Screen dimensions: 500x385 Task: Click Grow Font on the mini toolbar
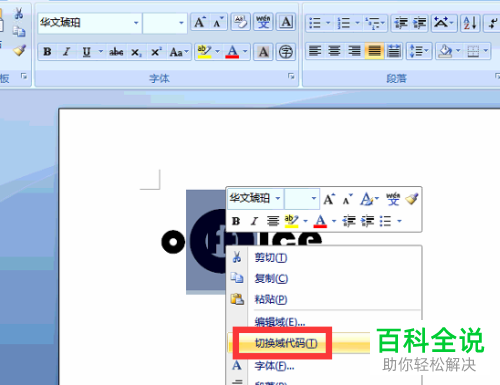coord(329,199)
